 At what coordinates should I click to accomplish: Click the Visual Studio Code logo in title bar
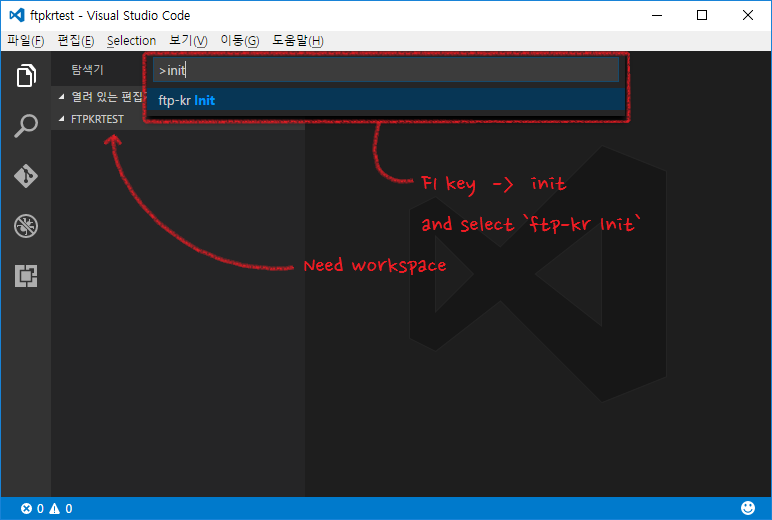pyautogui.click(x=17, y=15)
